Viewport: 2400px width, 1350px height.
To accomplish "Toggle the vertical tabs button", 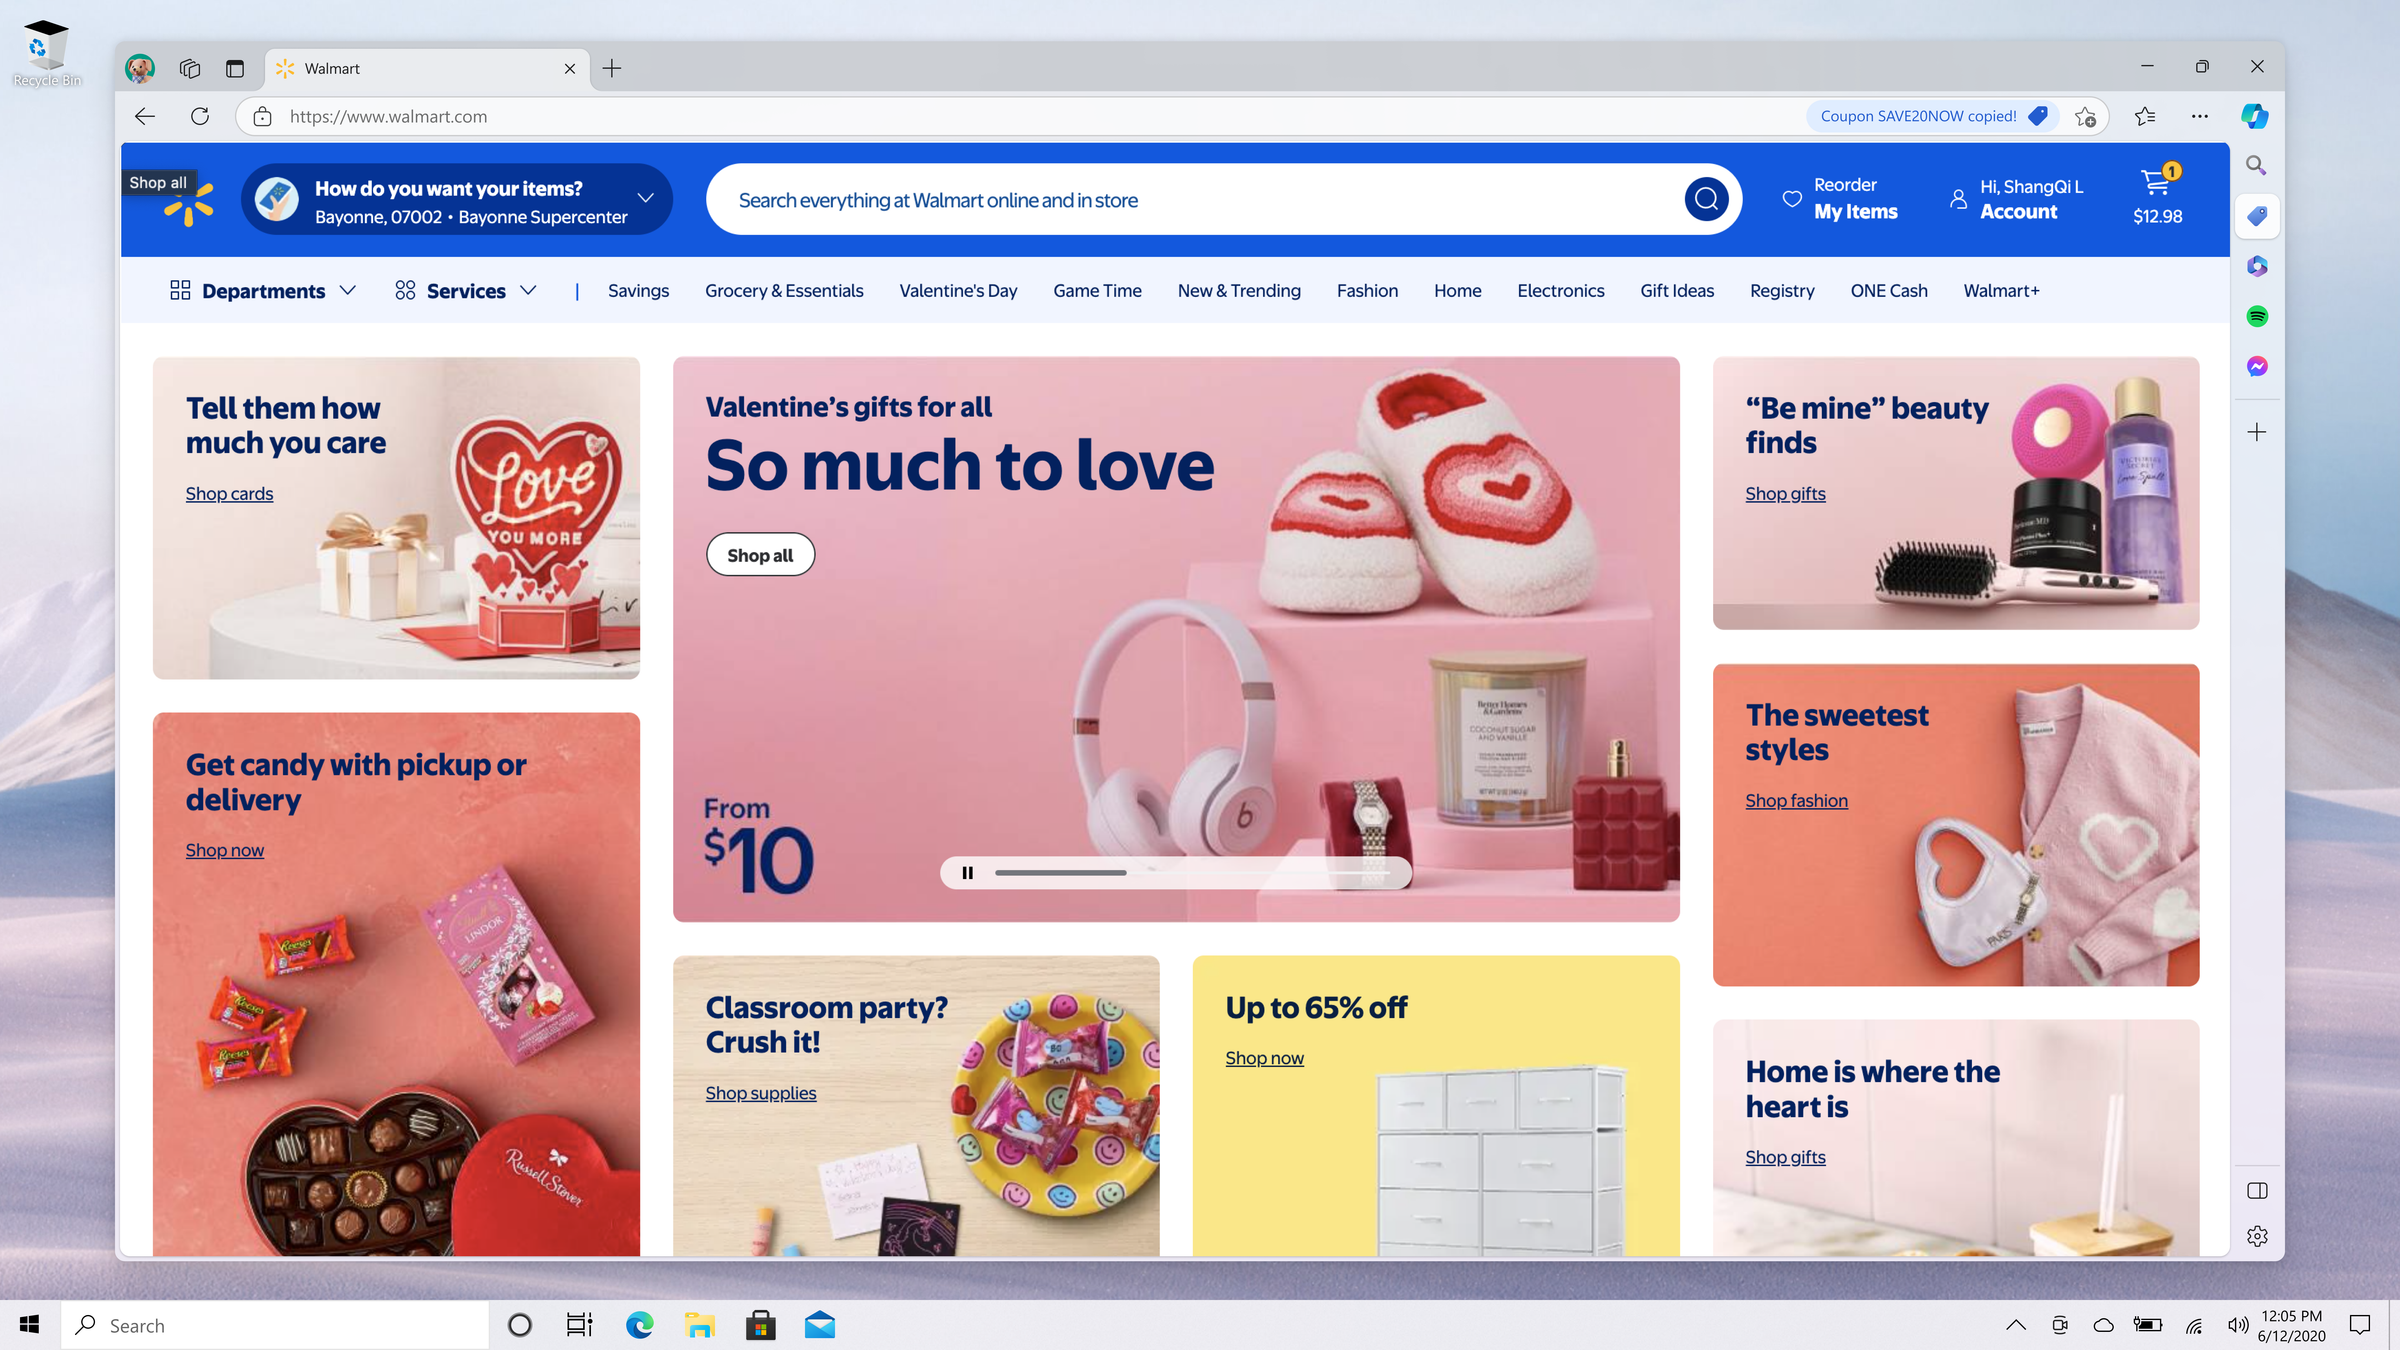I will point(235,69).
